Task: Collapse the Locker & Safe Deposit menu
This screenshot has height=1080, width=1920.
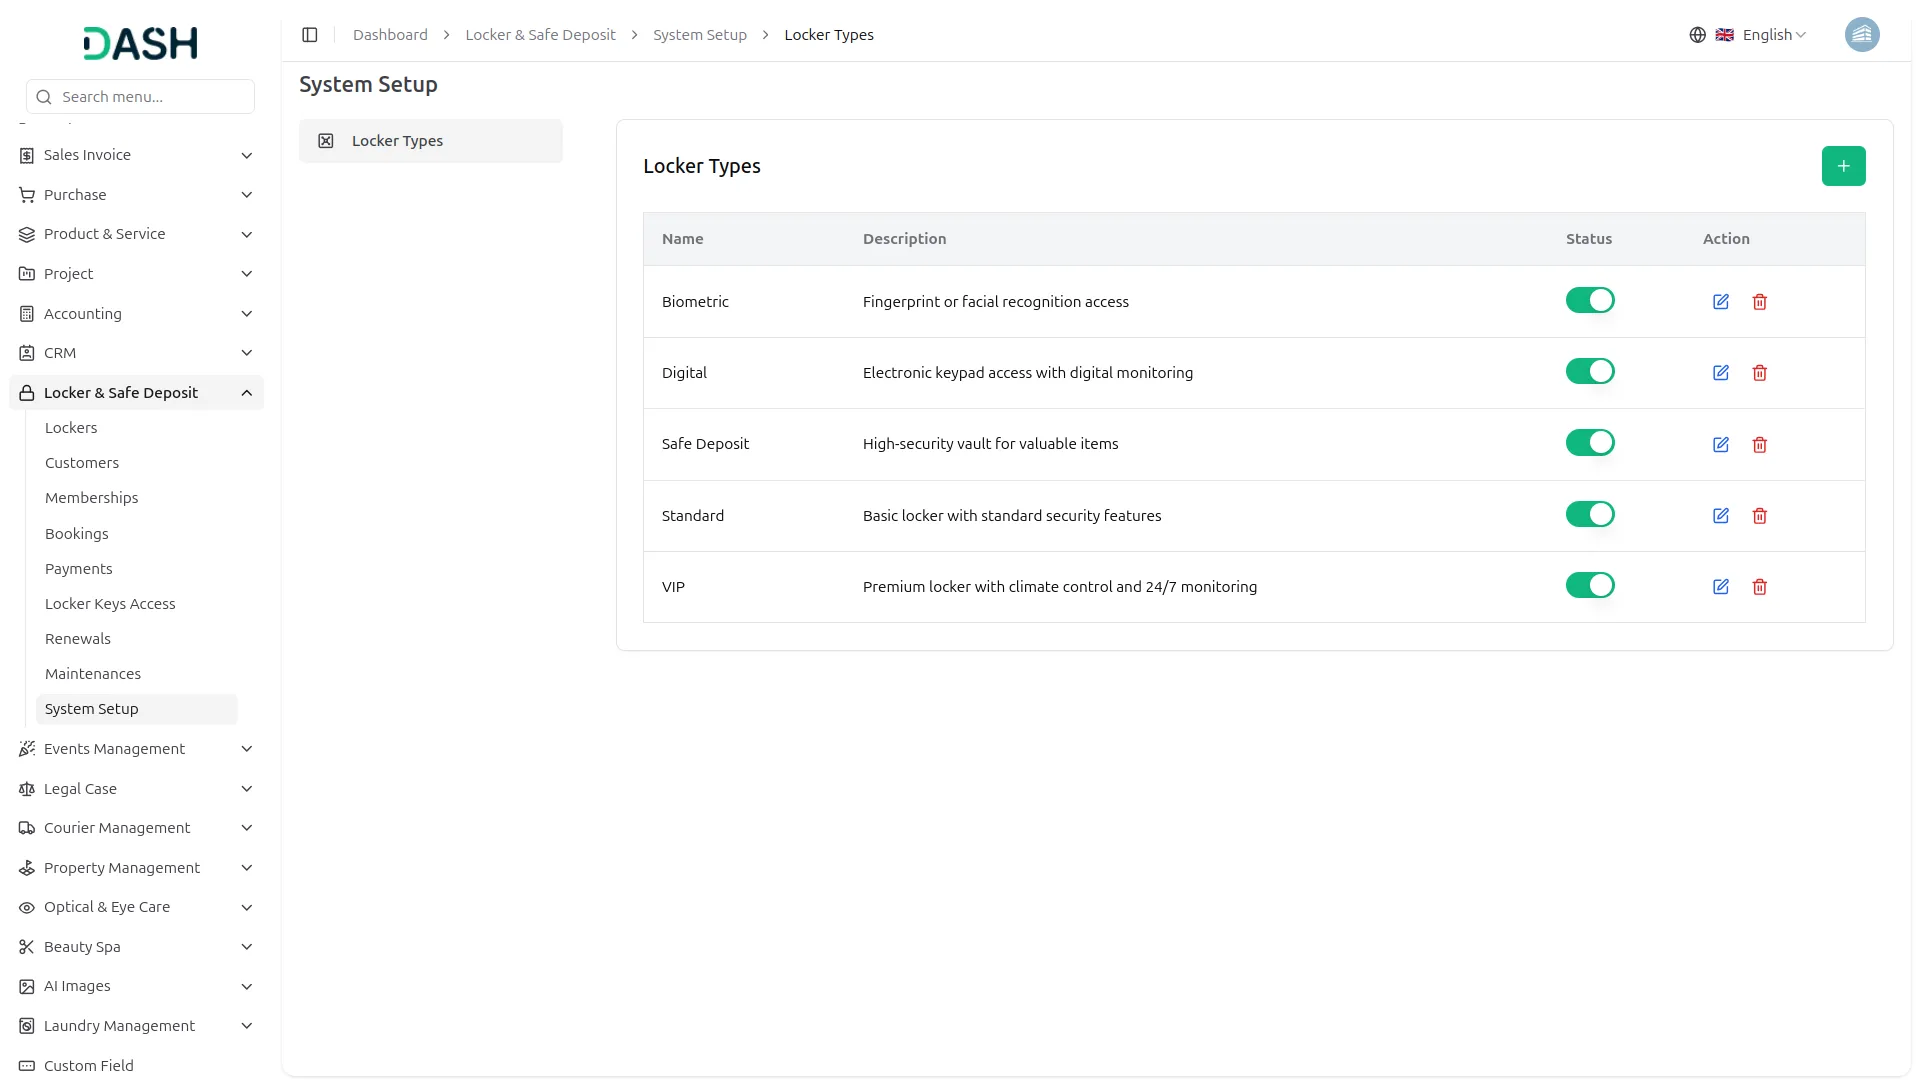Action: pyautogui.click(x=246, y=392)
